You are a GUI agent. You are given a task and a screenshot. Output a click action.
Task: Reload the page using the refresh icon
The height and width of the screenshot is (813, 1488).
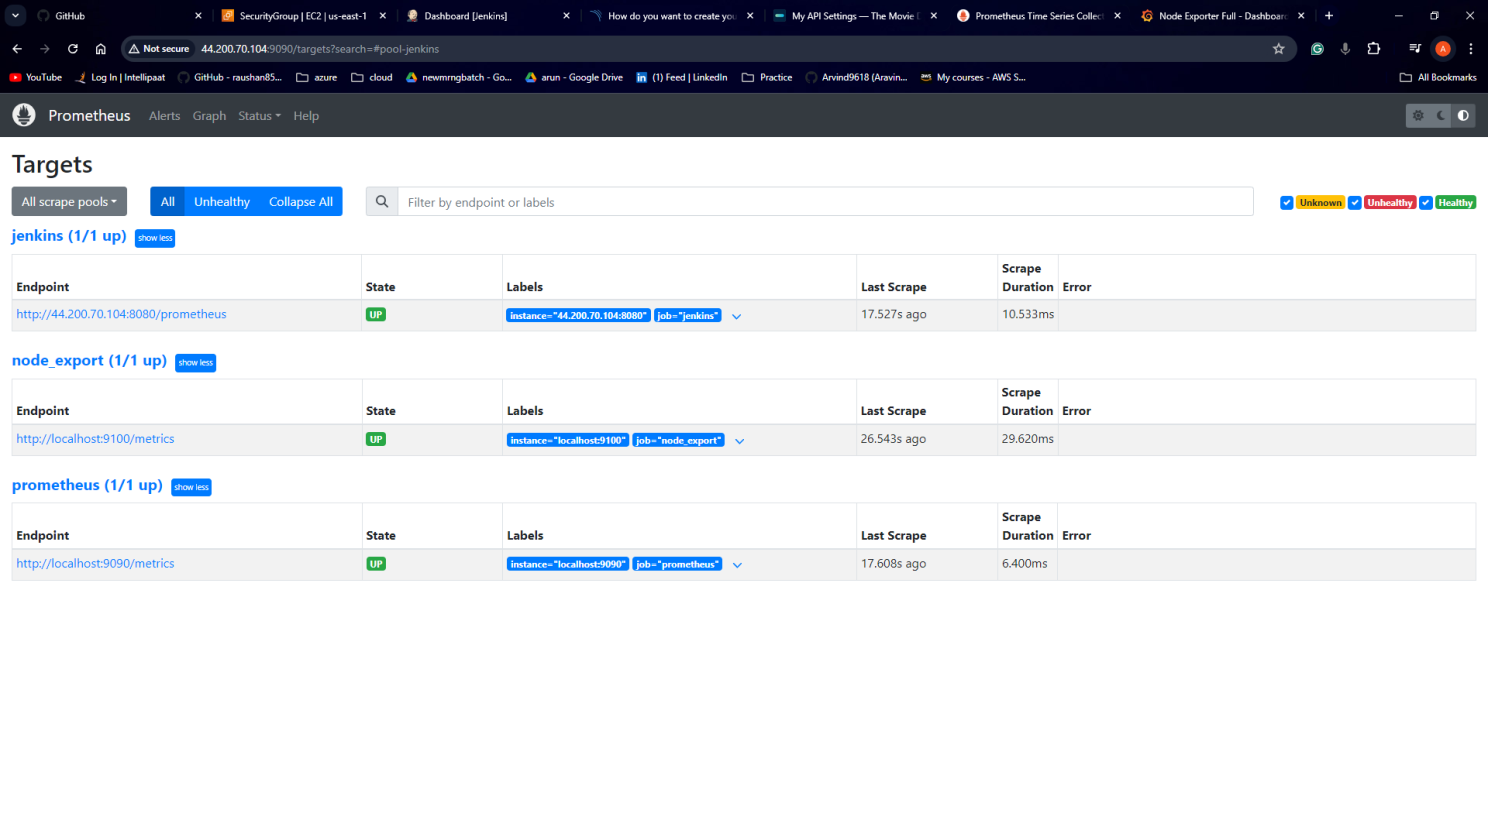coord(73,49)
